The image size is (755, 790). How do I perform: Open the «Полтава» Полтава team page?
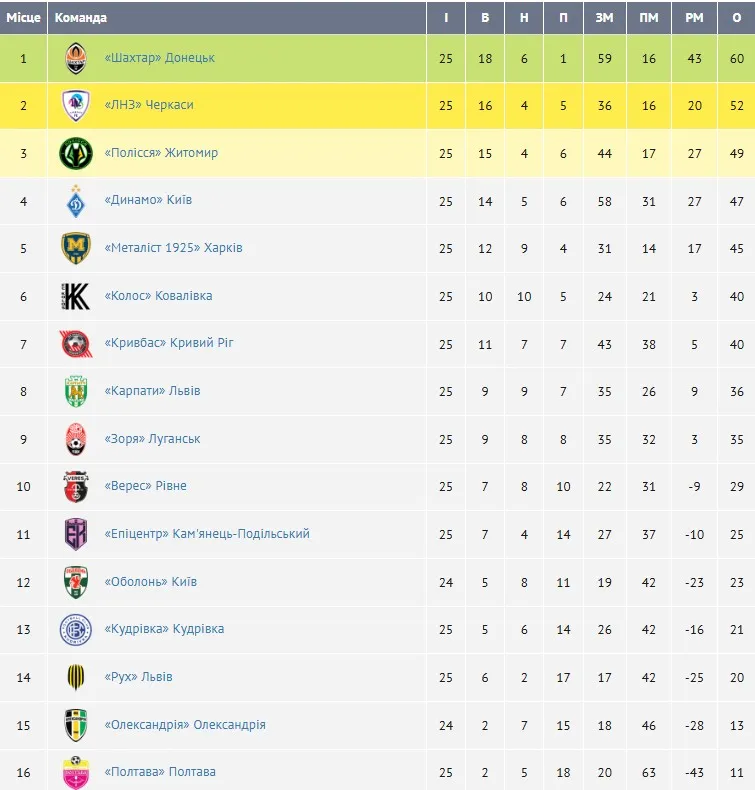160,772
